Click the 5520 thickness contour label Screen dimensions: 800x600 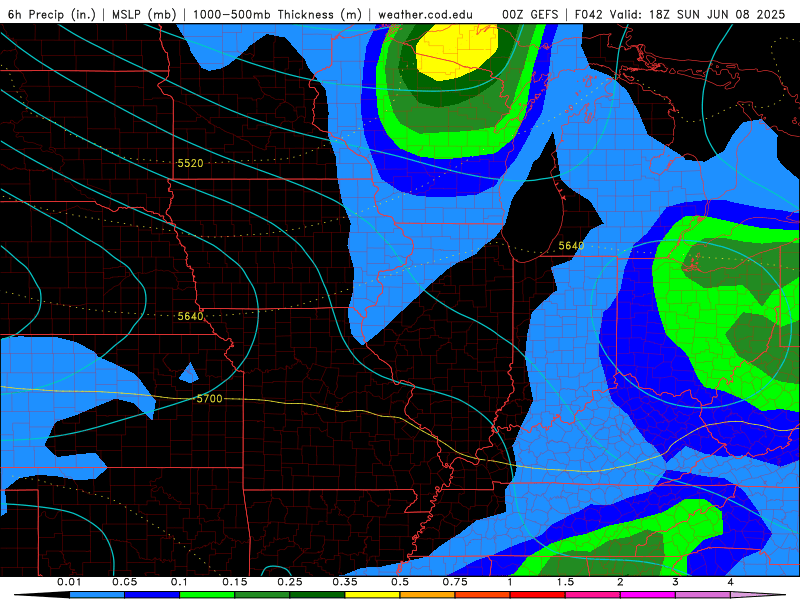[x=190, y=163]
